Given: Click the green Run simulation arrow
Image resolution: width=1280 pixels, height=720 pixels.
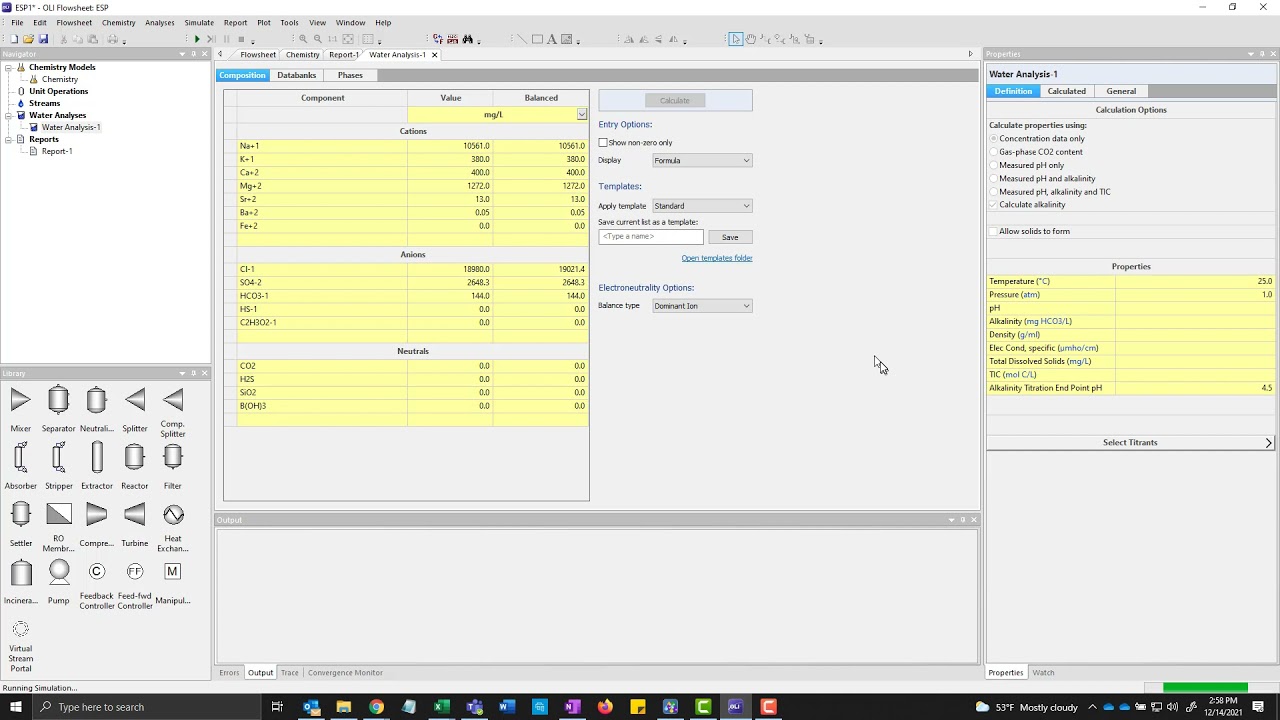Looking at the screenshot, I should [x=197, y=39].
